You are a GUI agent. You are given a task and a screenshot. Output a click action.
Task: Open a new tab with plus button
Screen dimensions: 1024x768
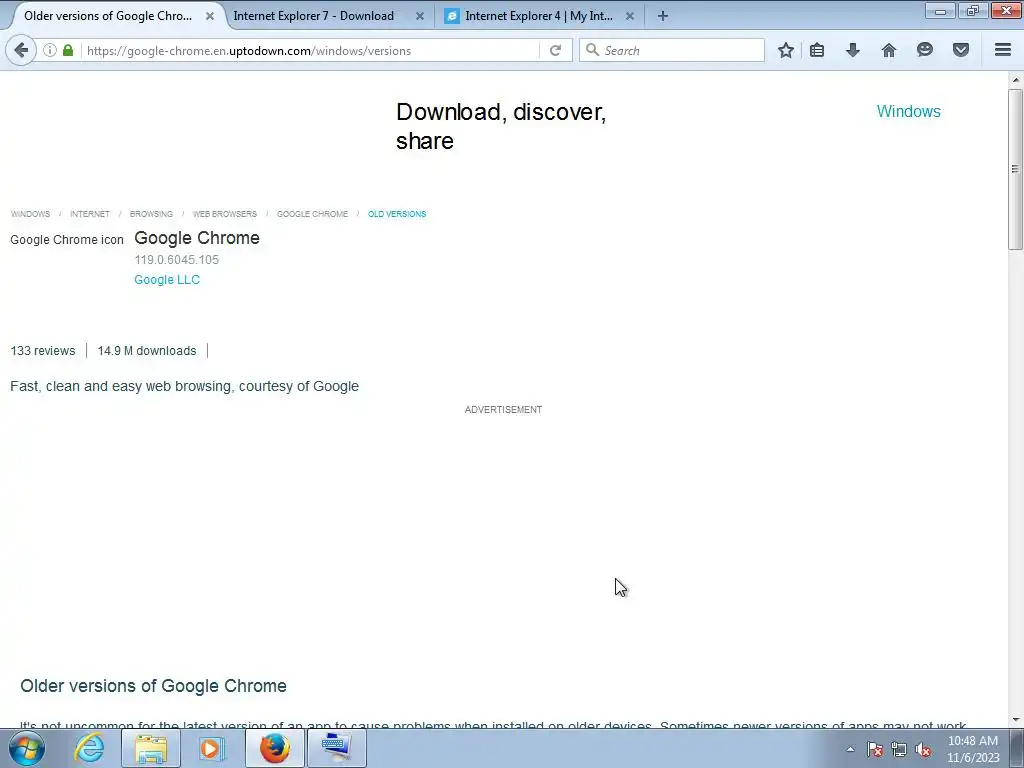tap(663, 16)
